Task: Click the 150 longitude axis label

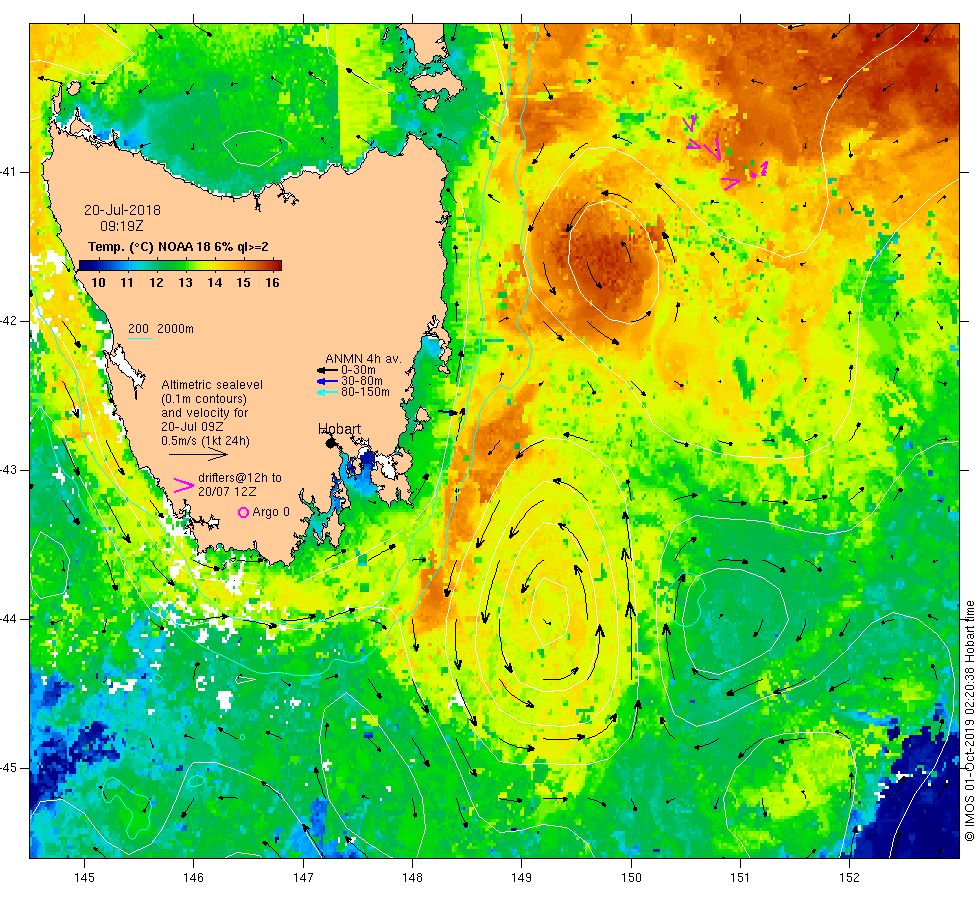Action: tap(631, 878)
